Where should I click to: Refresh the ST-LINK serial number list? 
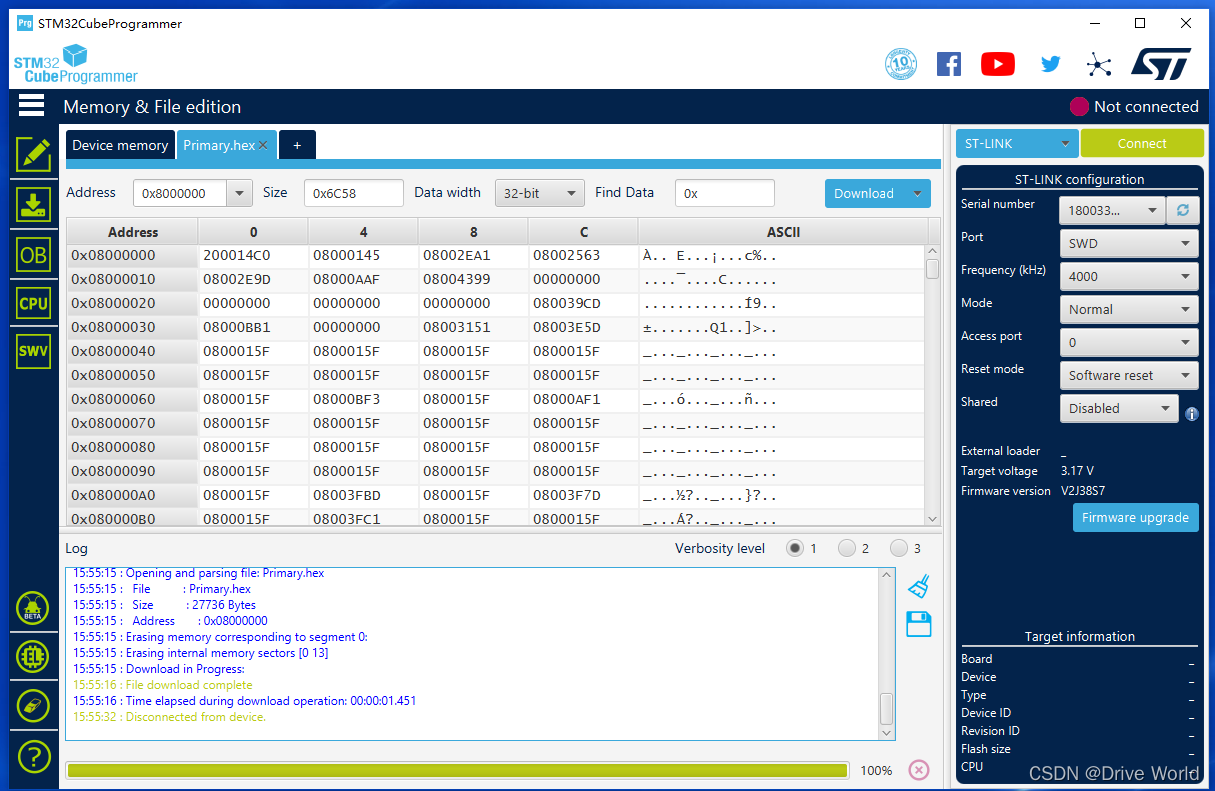click(1184, 210)
